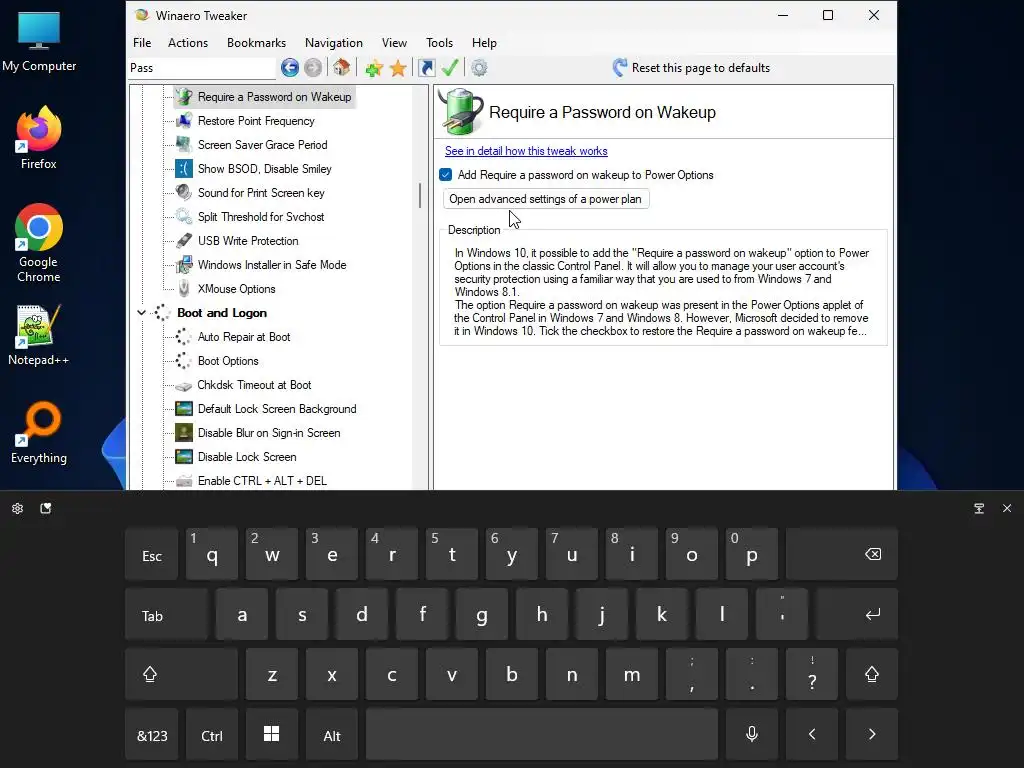1024x768 pixels.
Task: Tap the spacebar on touch keyboard
Action: tap(542, 734)
